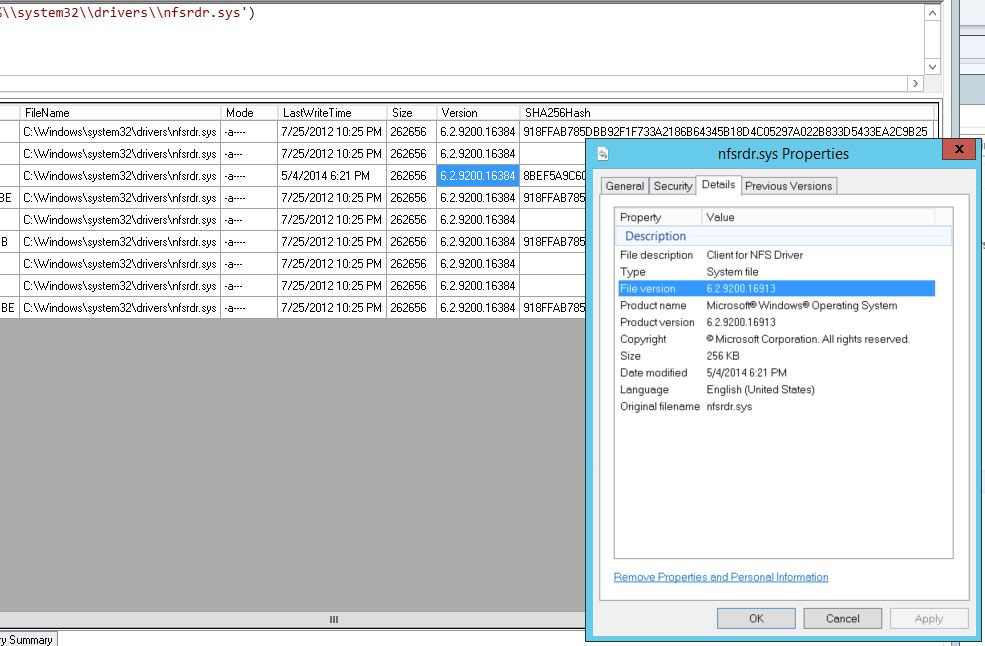The width and height of the screenshot is (985, 646).
Task: Click the file icon in Properties title bar
Action: pyautogui.click(x=603, y=154)
